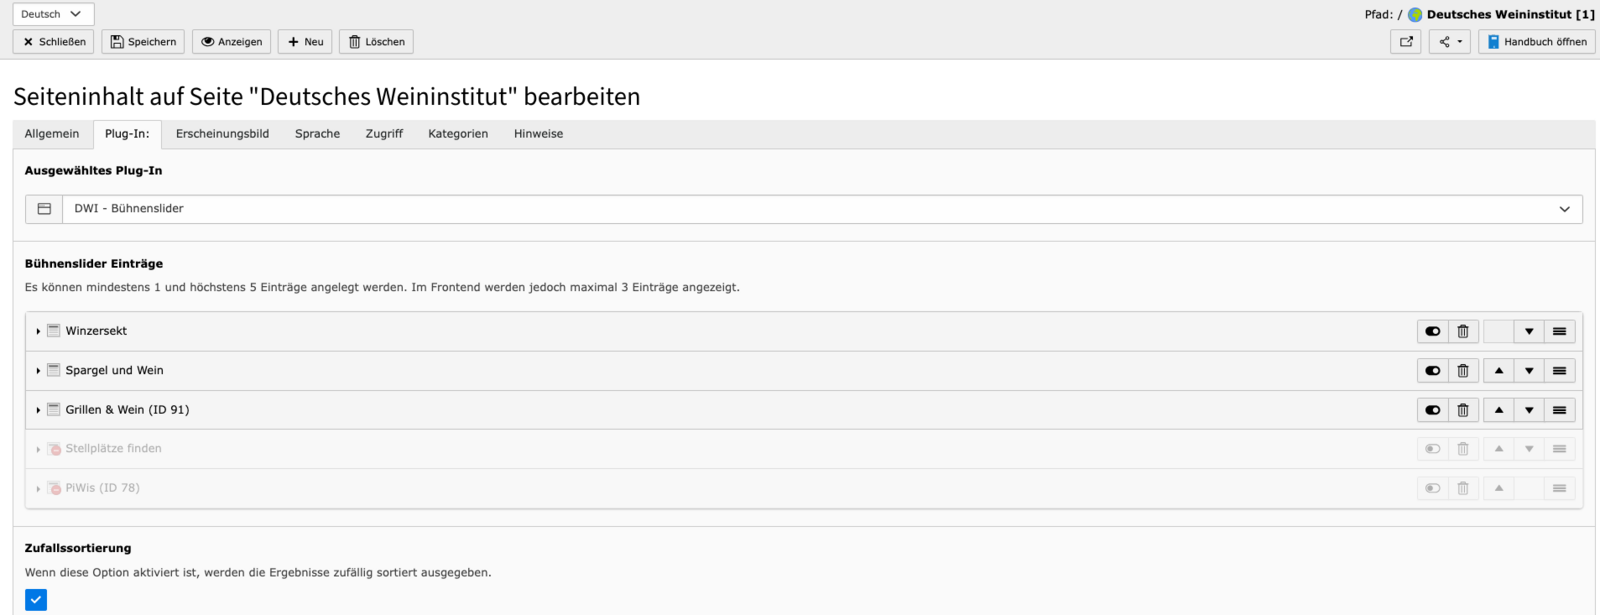Toggle visibility of Winzersekt entry
Image resolution: width=1600 pixels, height=615 pixels.
[x=1433, y=331]
